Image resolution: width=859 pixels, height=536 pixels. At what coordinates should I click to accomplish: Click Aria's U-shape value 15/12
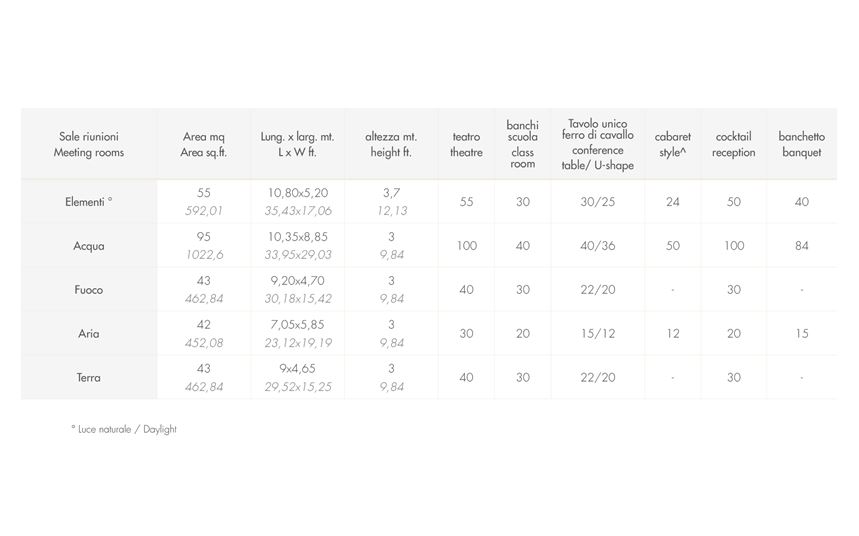click(x=598, y=334)
